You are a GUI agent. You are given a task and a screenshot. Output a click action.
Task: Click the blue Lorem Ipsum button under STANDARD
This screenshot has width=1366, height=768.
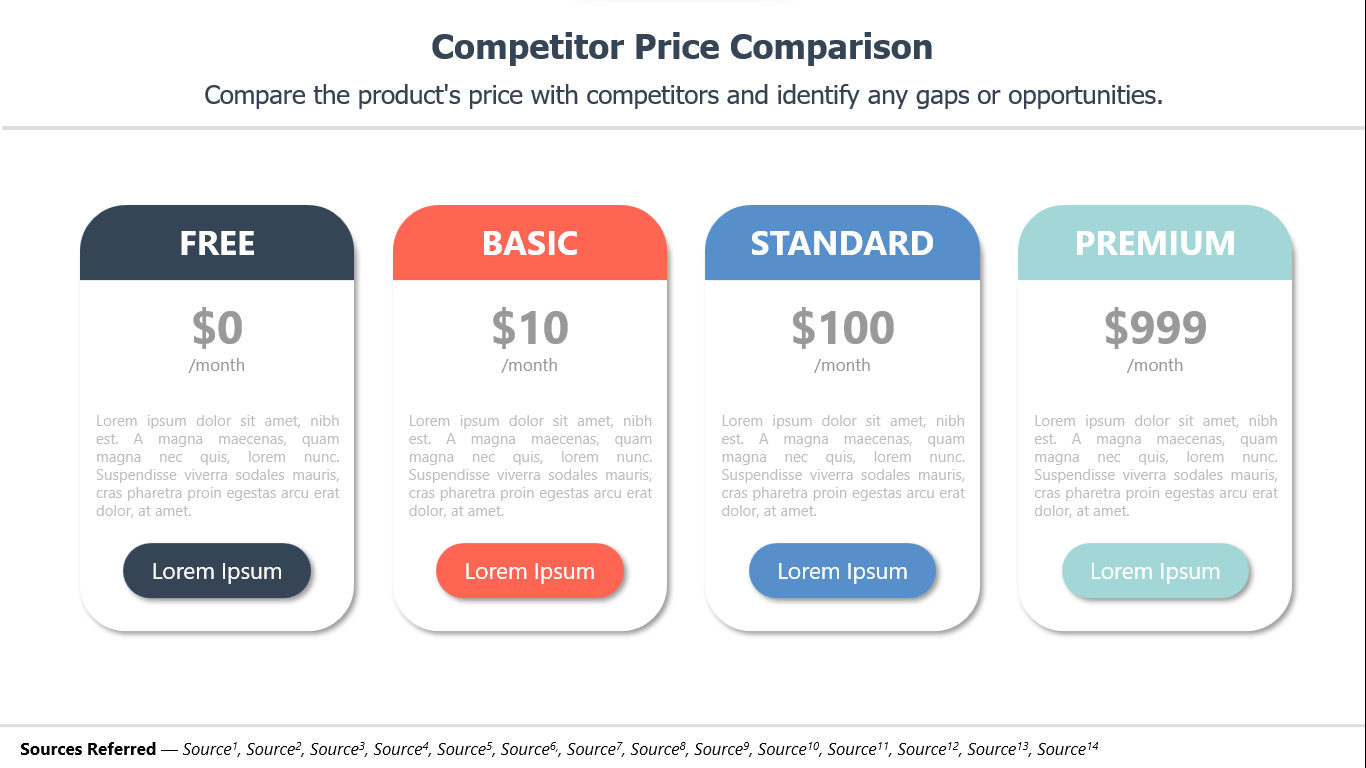pyautogui.click(x=842, y=571)
